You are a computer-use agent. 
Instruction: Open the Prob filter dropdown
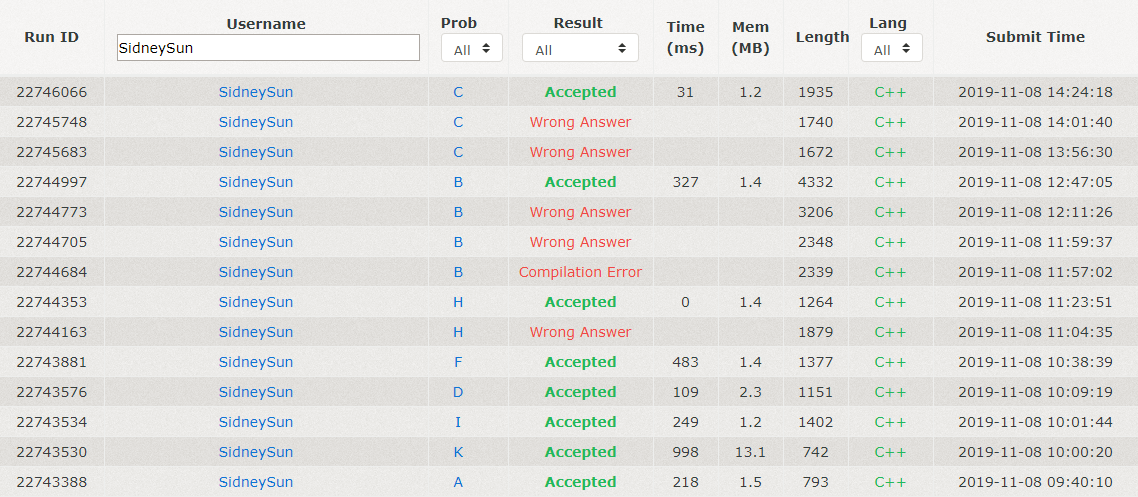tap(472, 48)
